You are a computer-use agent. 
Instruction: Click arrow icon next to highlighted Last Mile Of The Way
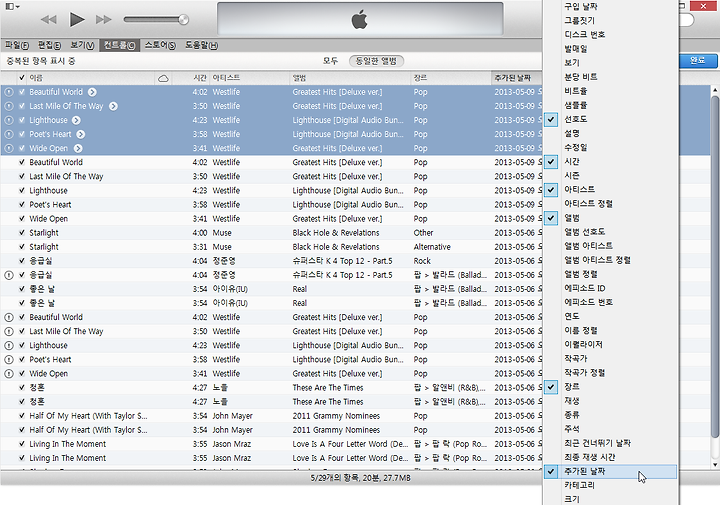113,106
